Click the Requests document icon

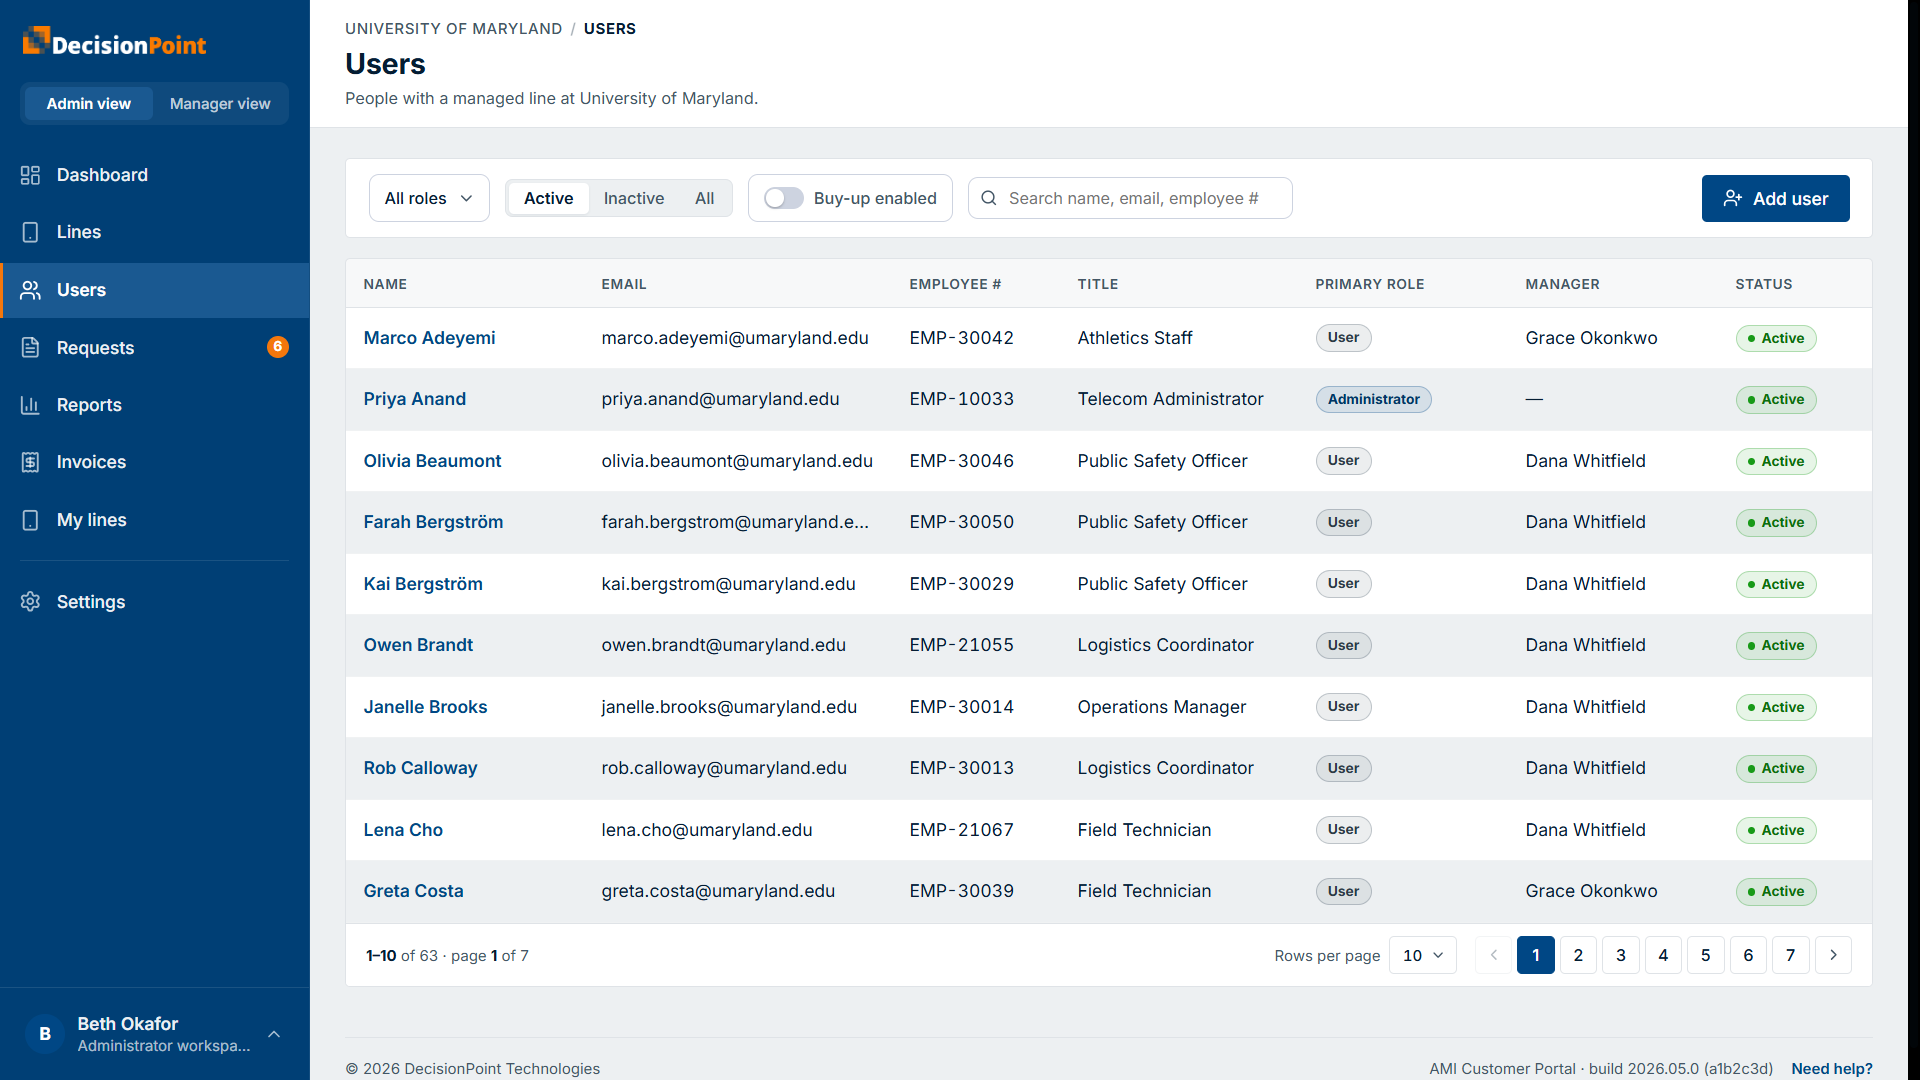click(x=30, y=347)
